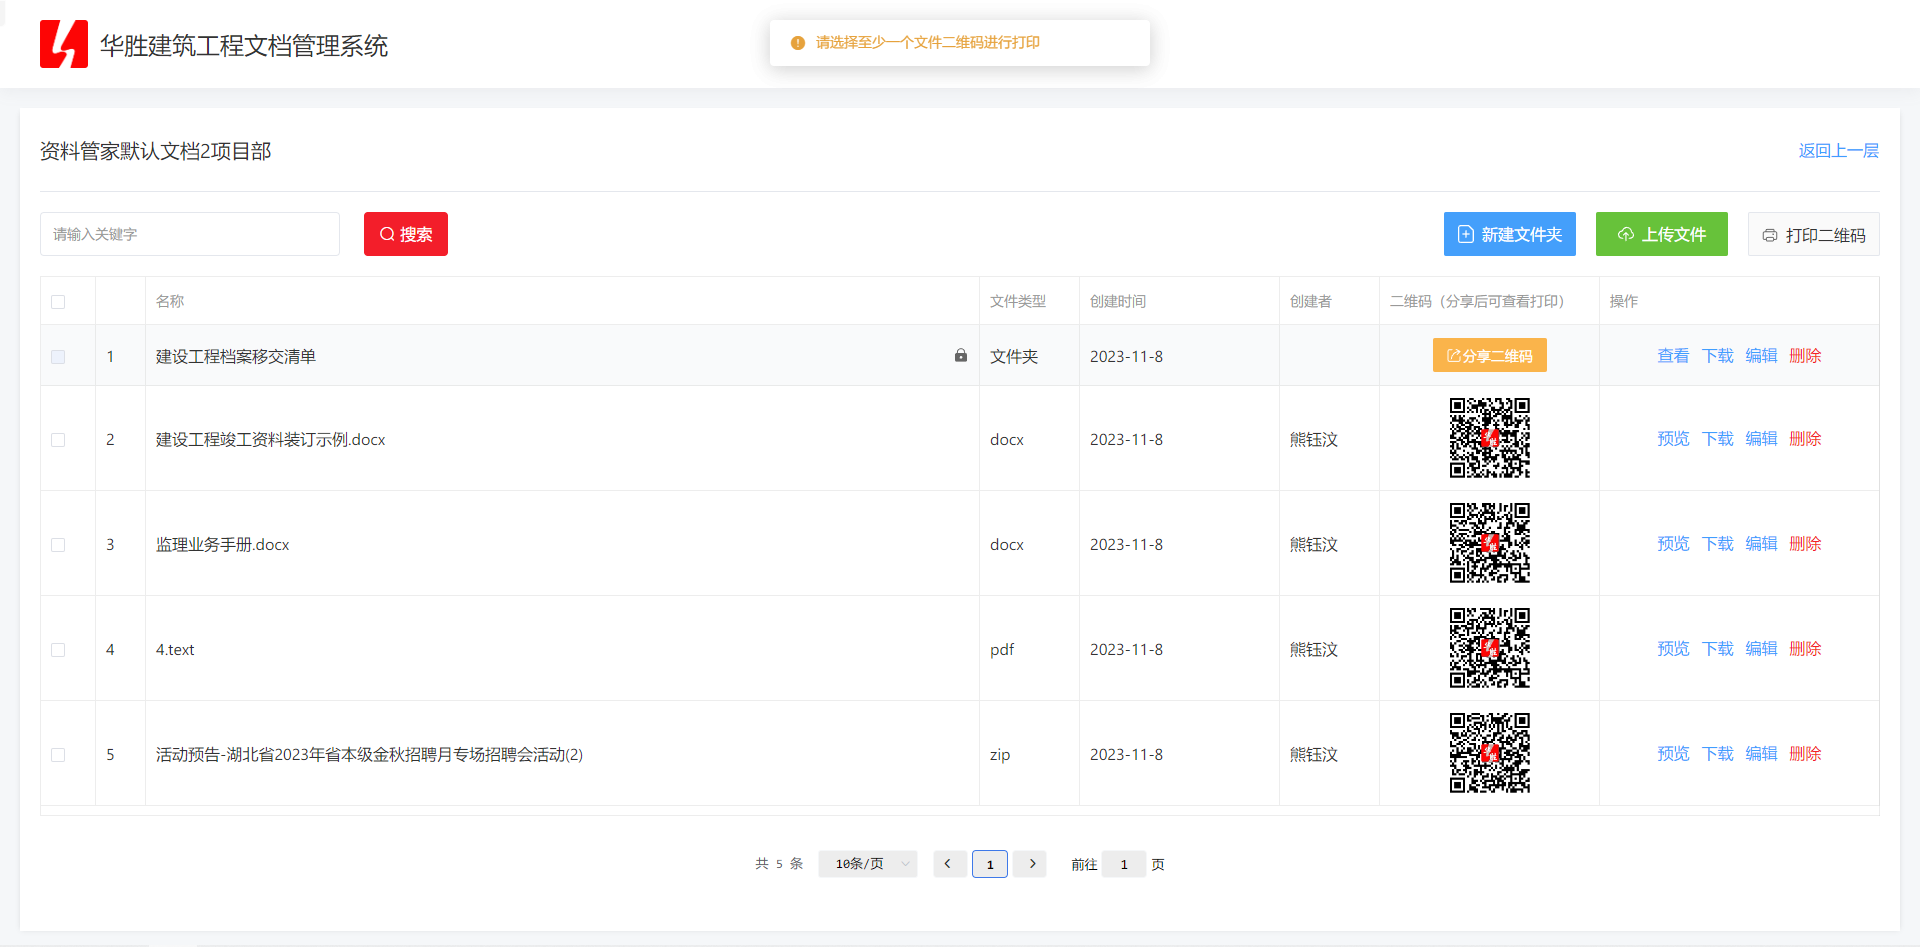Click the 创建时间 column header
1920x947 pixels.
pyautogui.click(x=1118, y=301)
